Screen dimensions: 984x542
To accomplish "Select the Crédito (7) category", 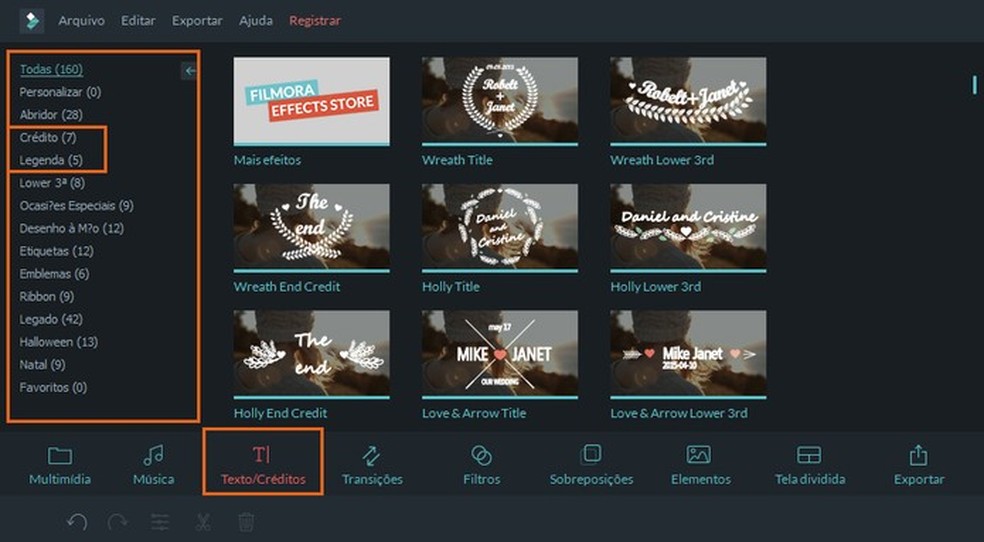I will (48, 137).
